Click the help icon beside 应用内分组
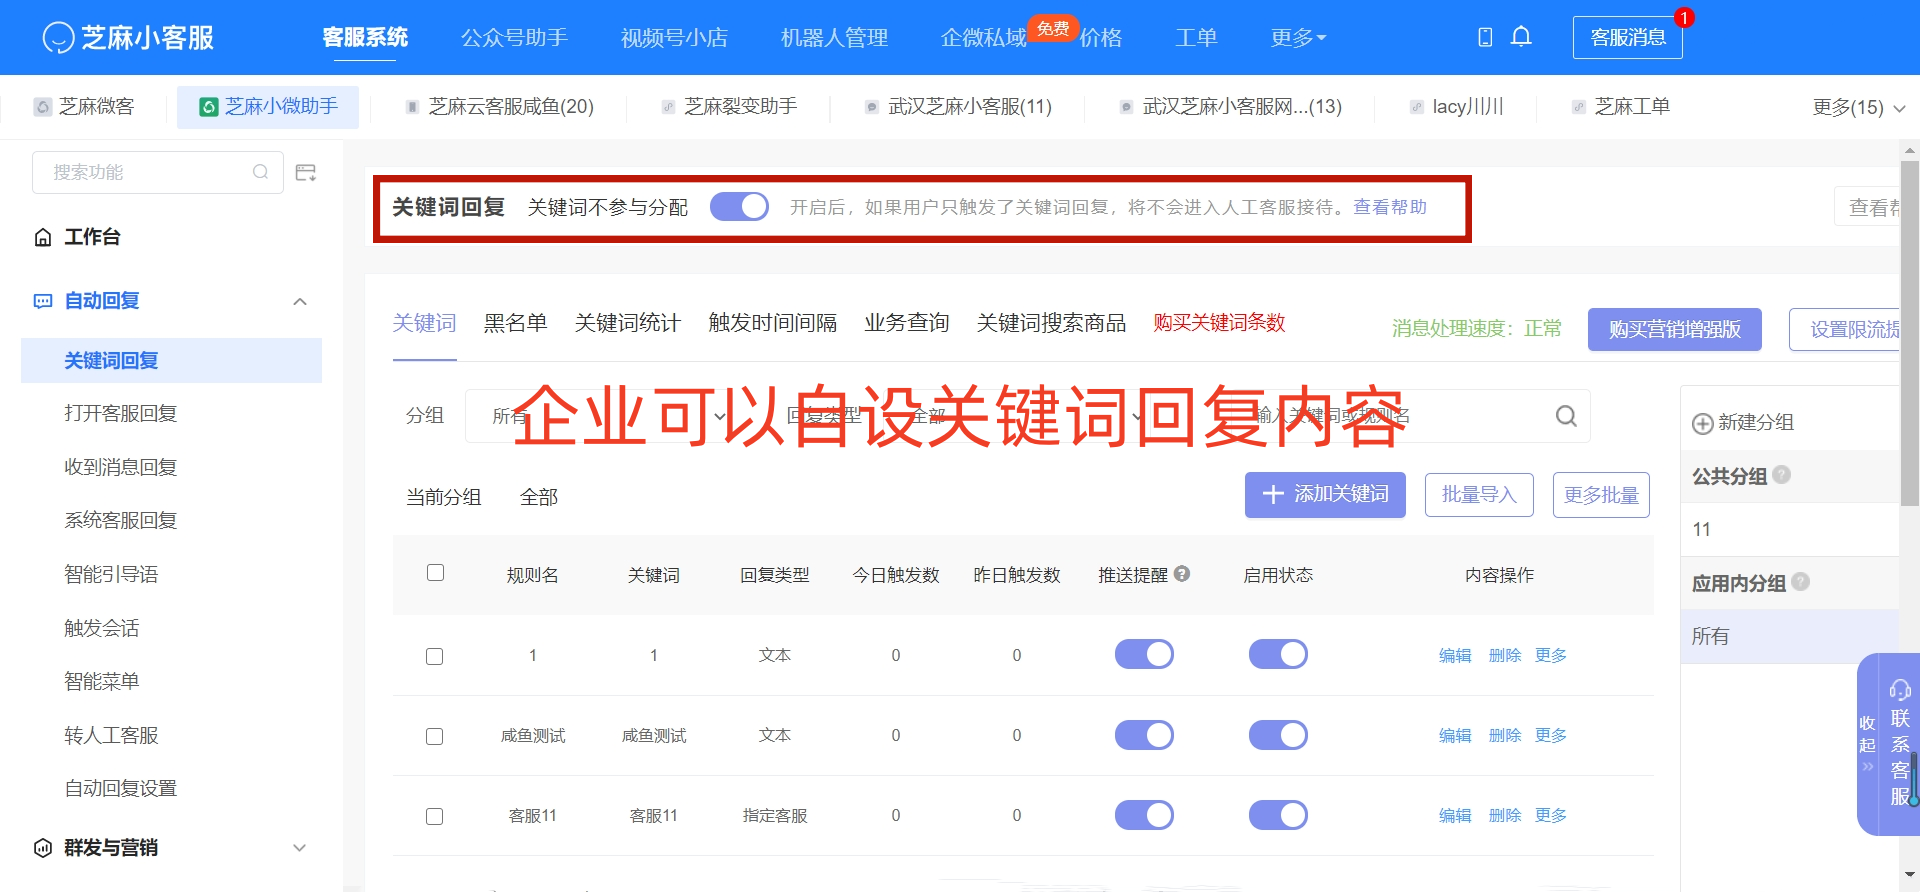 [x=1800, y=581]
